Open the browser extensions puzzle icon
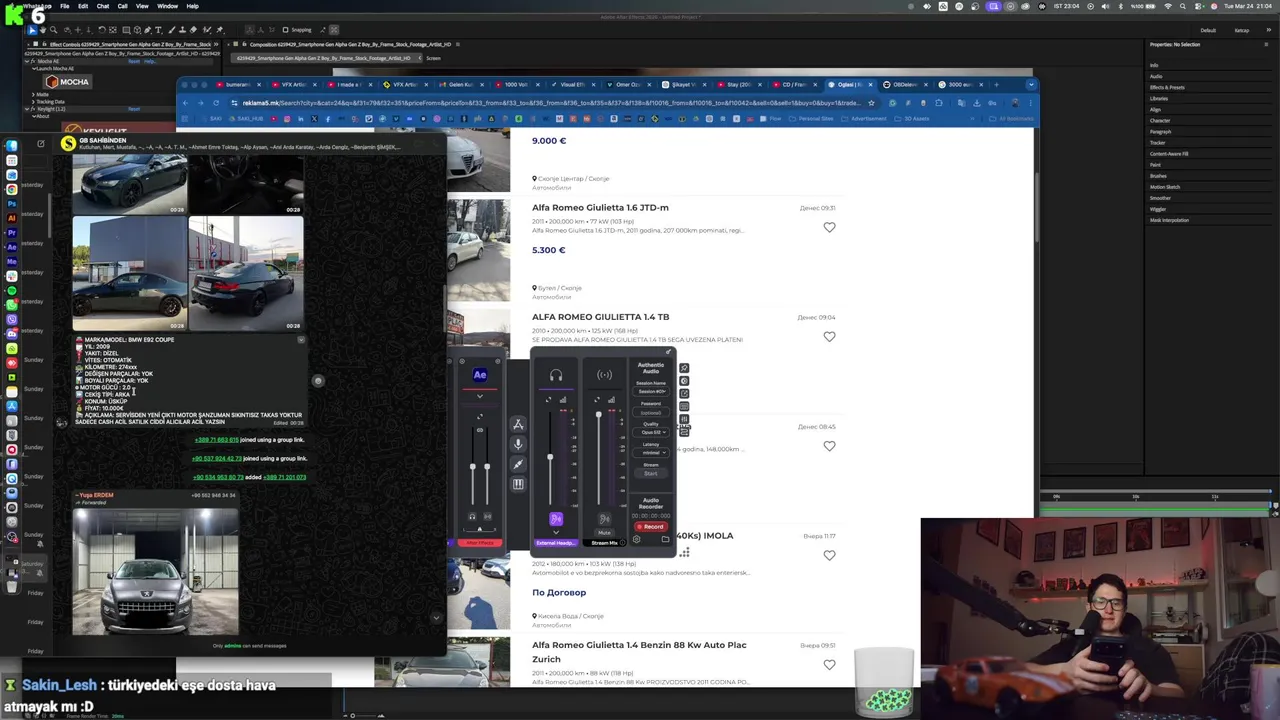1280x720 pixels. point(939,103)
